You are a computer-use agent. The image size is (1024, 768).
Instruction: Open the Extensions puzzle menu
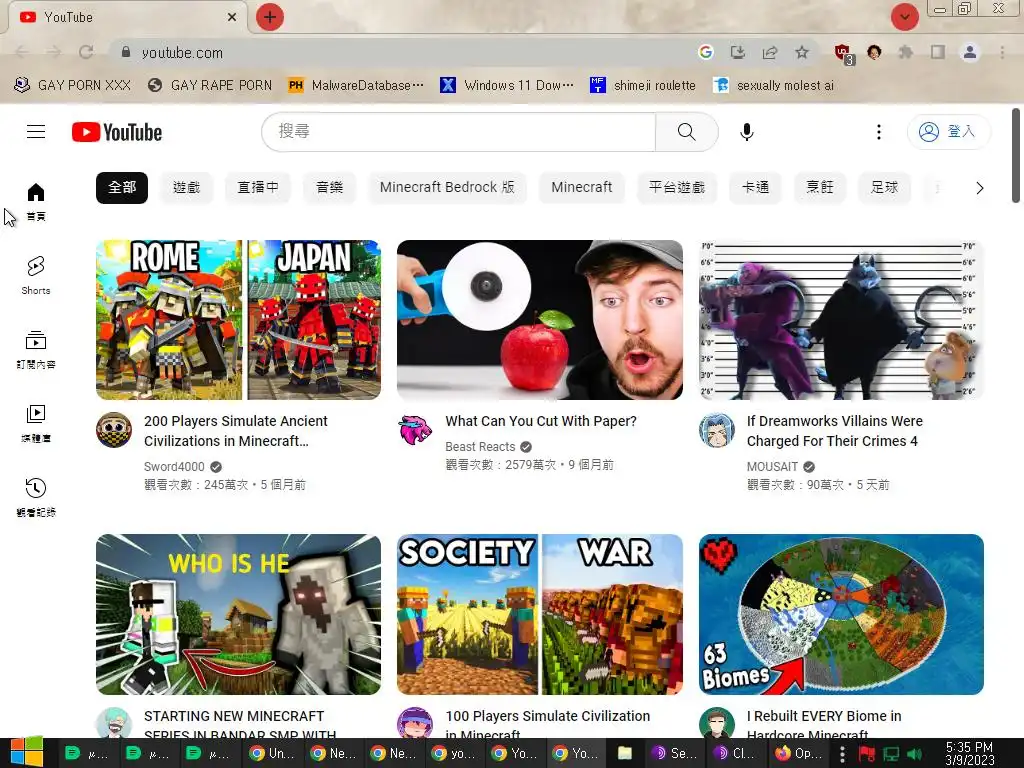coord(905,52)
